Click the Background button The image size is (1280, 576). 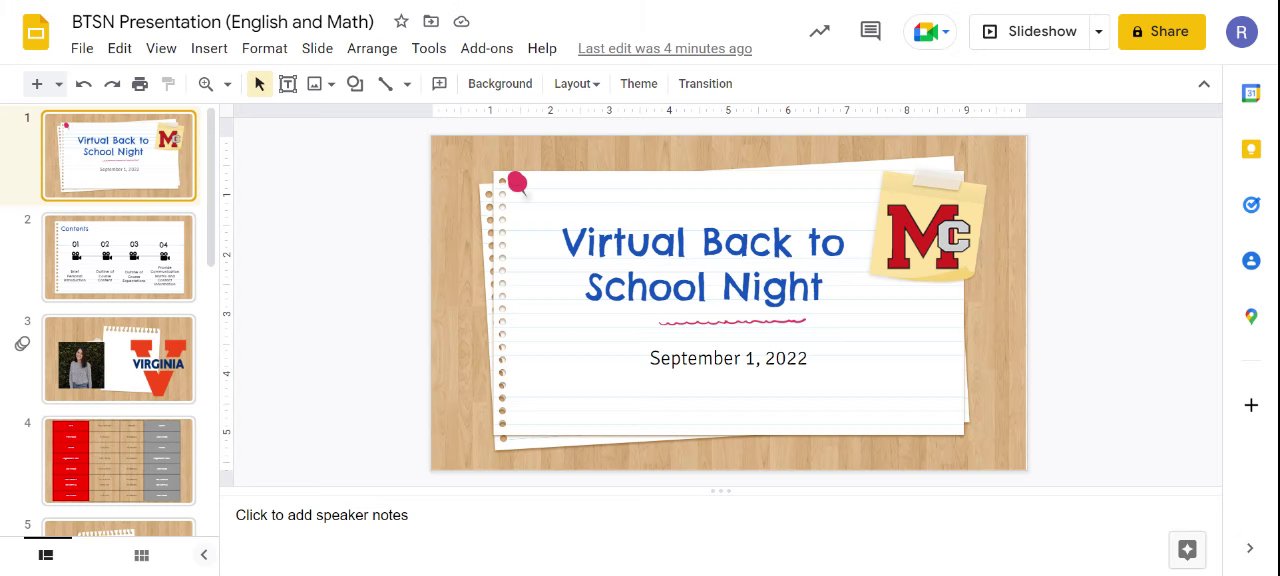click(500, 84)
